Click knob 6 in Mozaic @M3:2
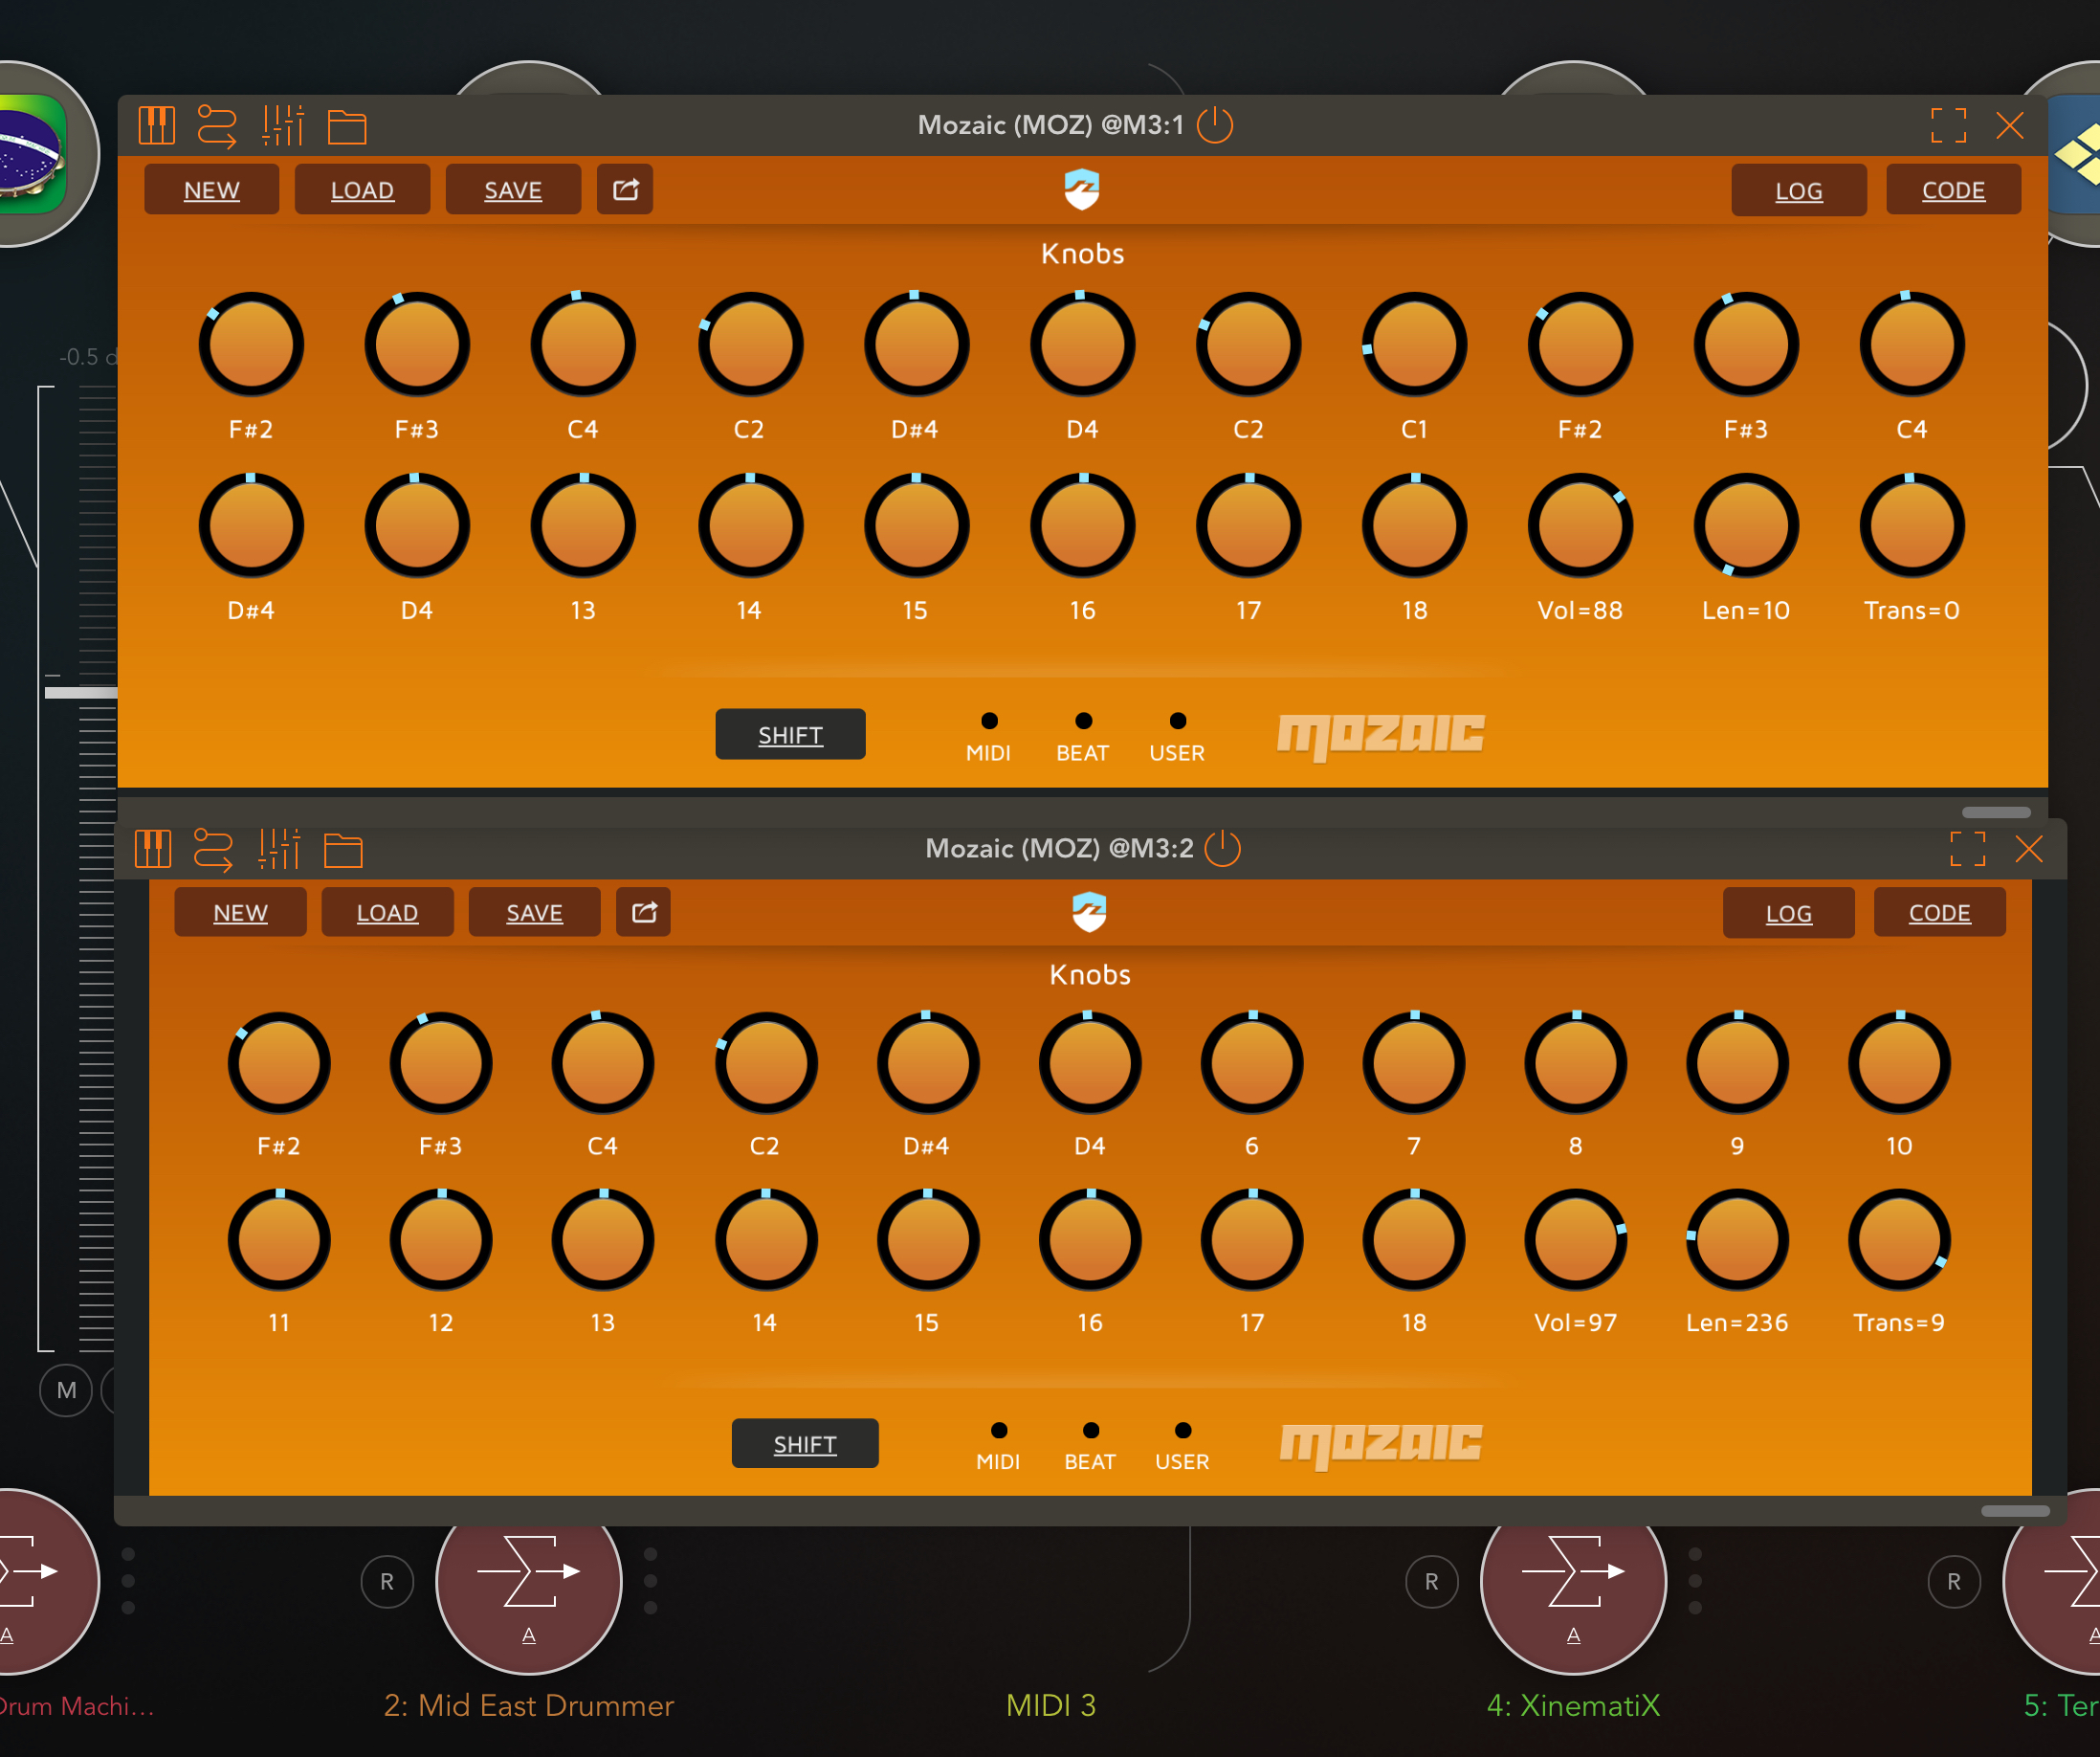 [x=1251, y=1063]
